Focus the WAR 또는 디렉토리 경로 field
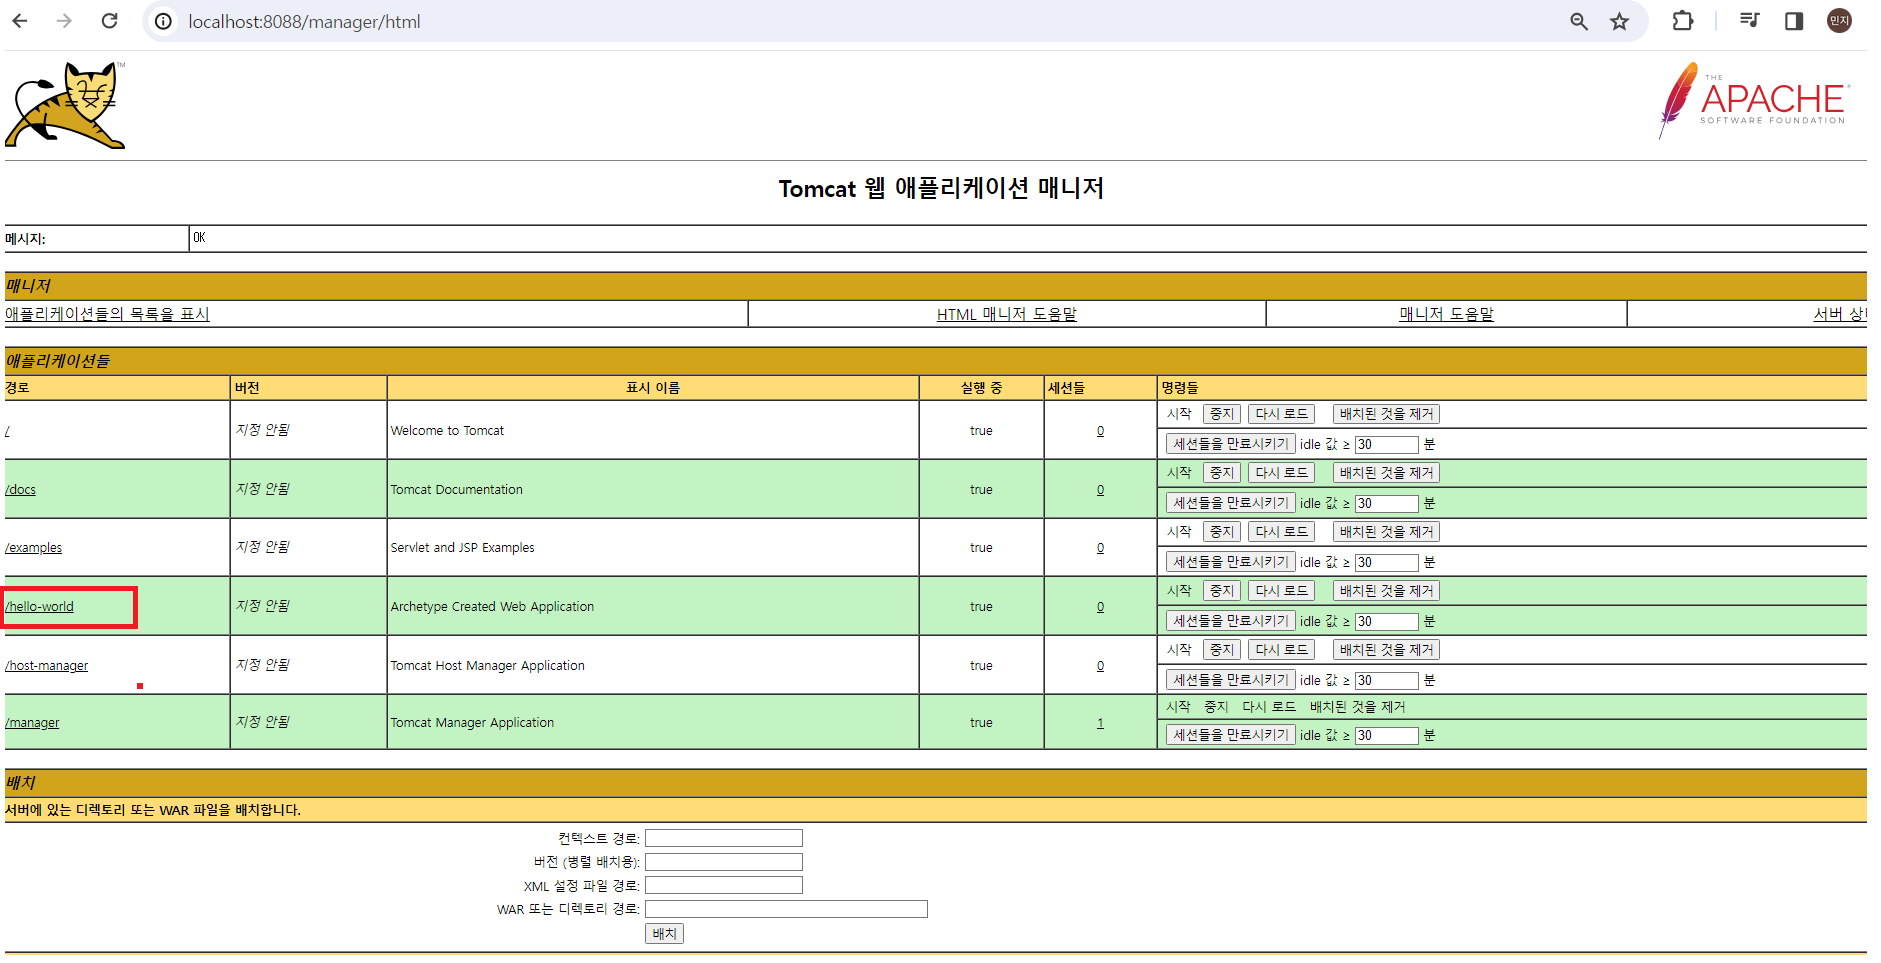 coord(786,909)
